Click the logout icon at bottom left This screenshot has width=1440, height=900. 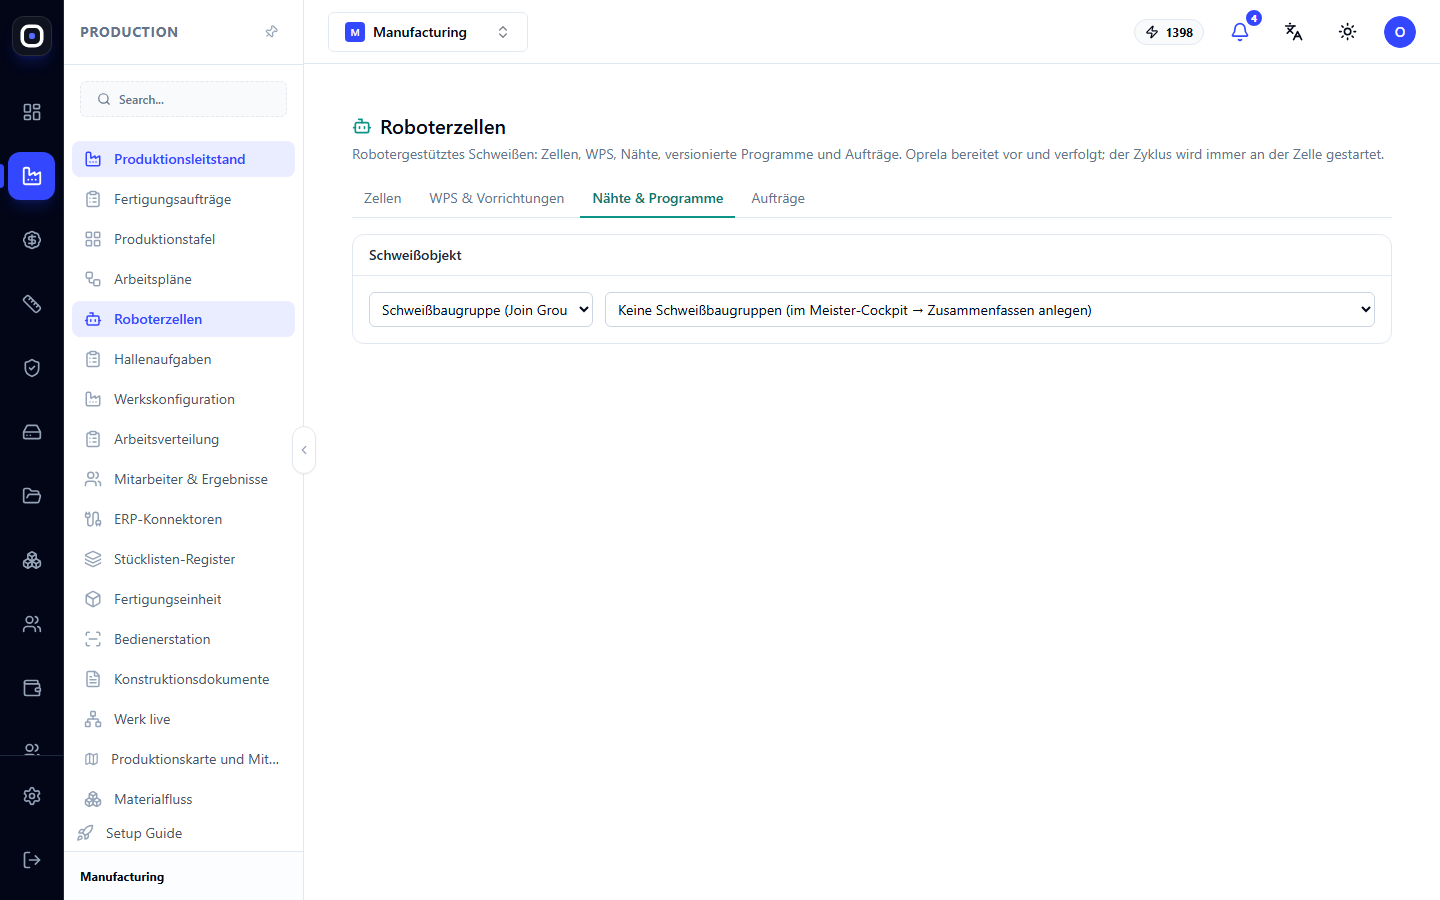coord(32,860)
